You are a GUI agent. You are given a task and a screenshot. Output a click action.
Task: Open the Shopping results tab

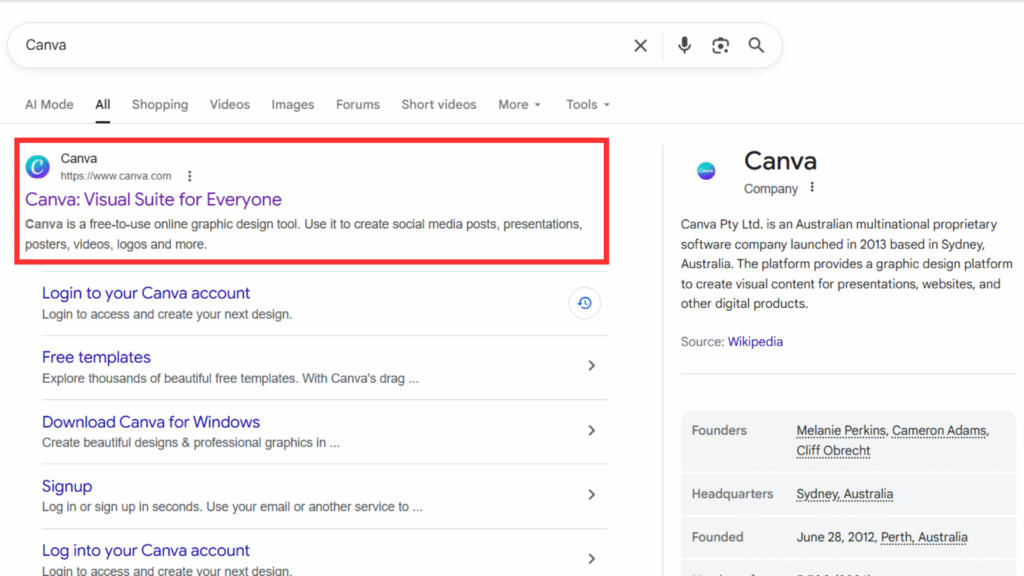pyautogui.click(x=159, y=105)
